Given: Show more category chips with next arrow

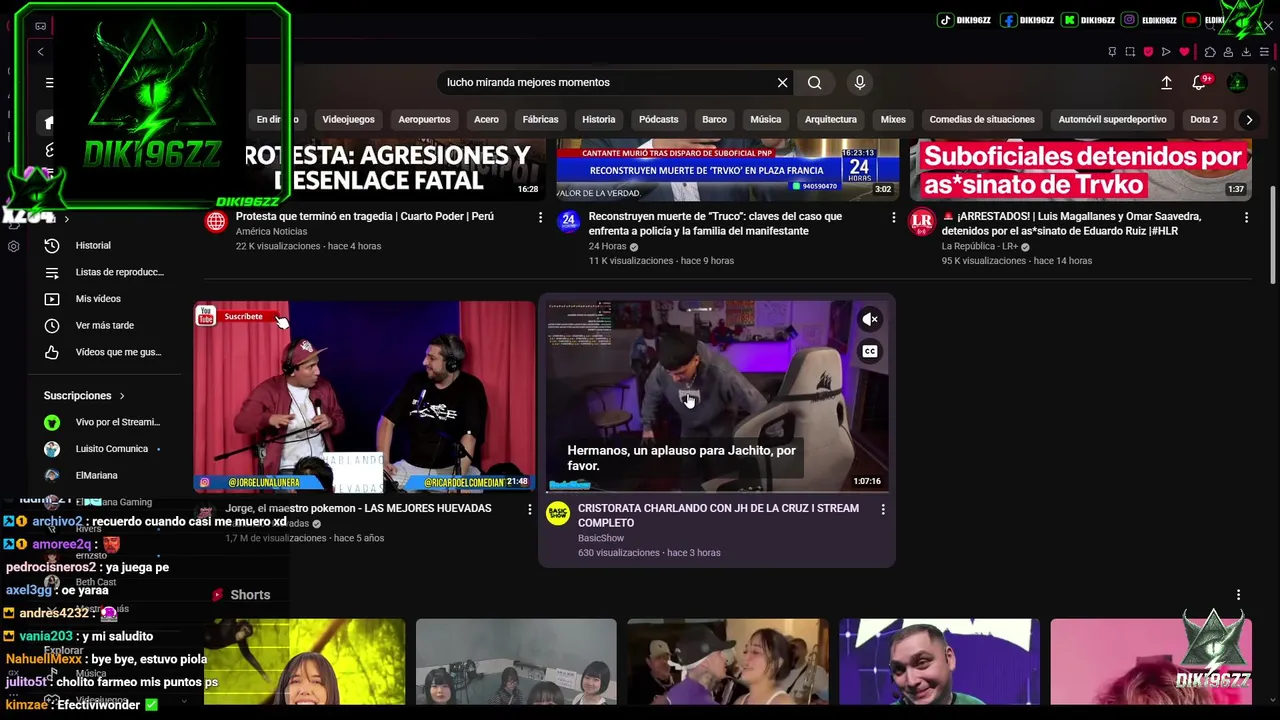Looking at the screenshot, I should (x=1248, y=120).
